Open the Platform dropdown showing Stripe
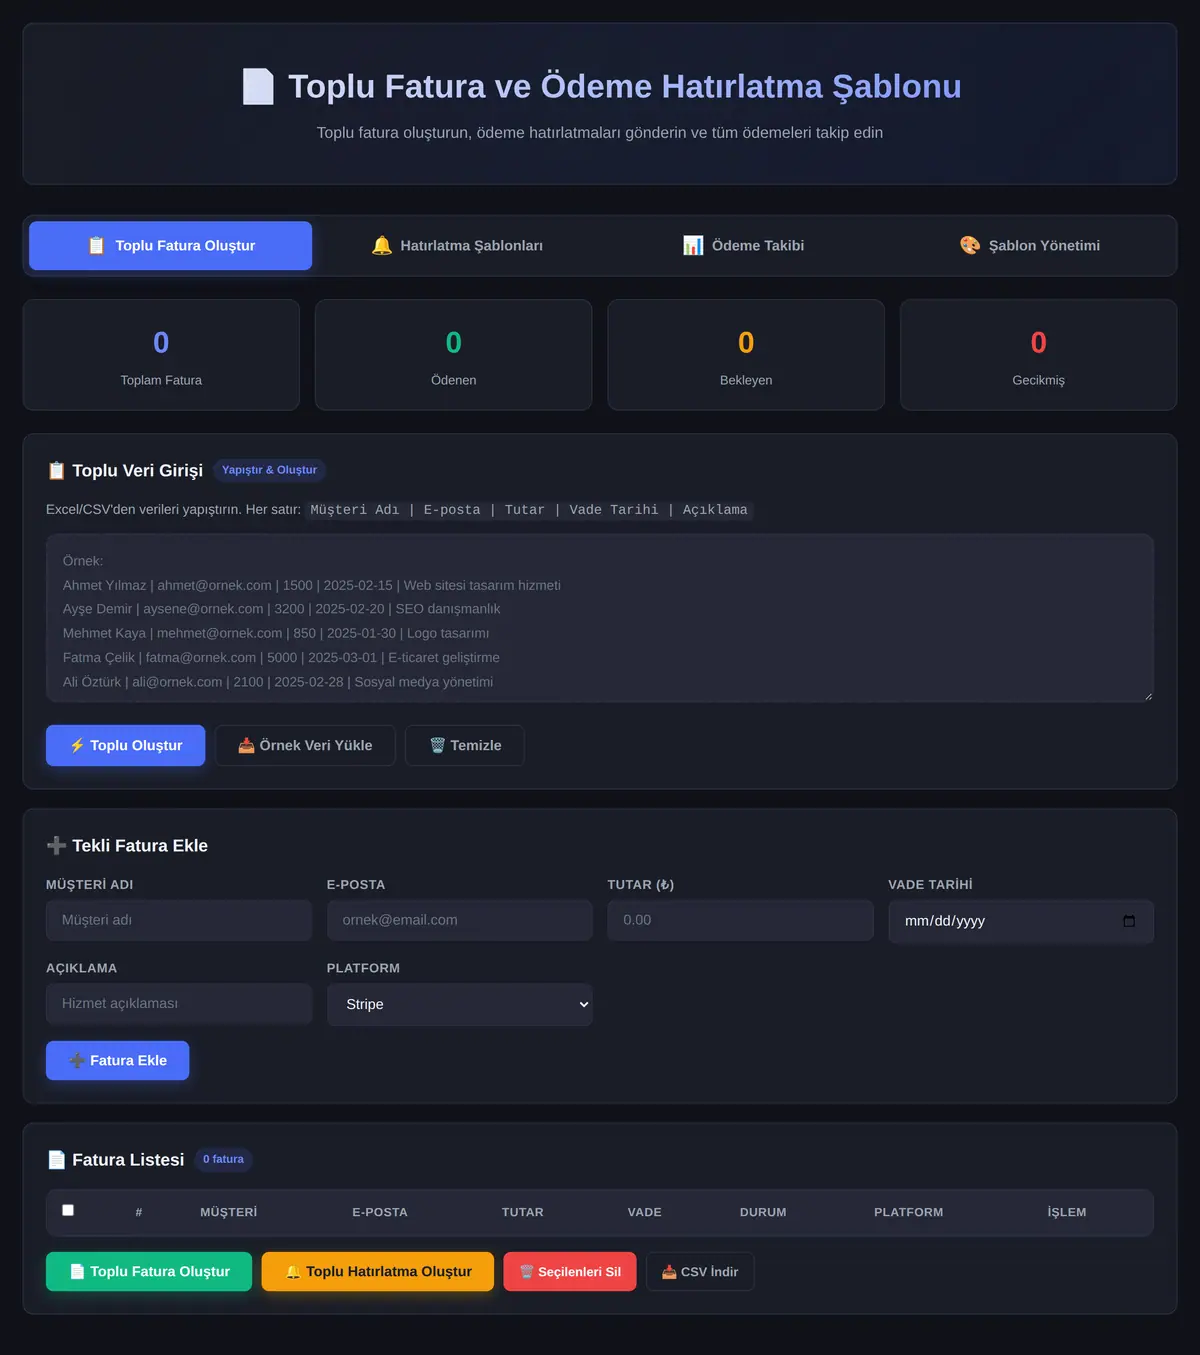This screenshot has height=1355, width=1200. [460, 1004]
